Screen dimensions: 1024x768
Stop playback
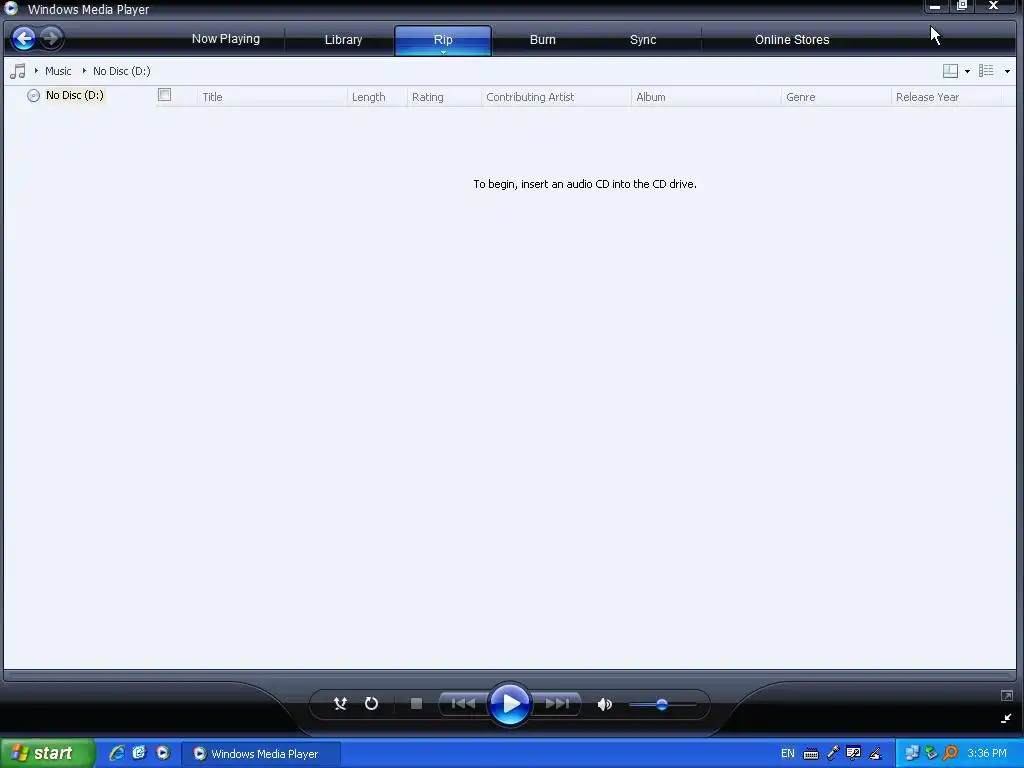(x=416, y=703)
